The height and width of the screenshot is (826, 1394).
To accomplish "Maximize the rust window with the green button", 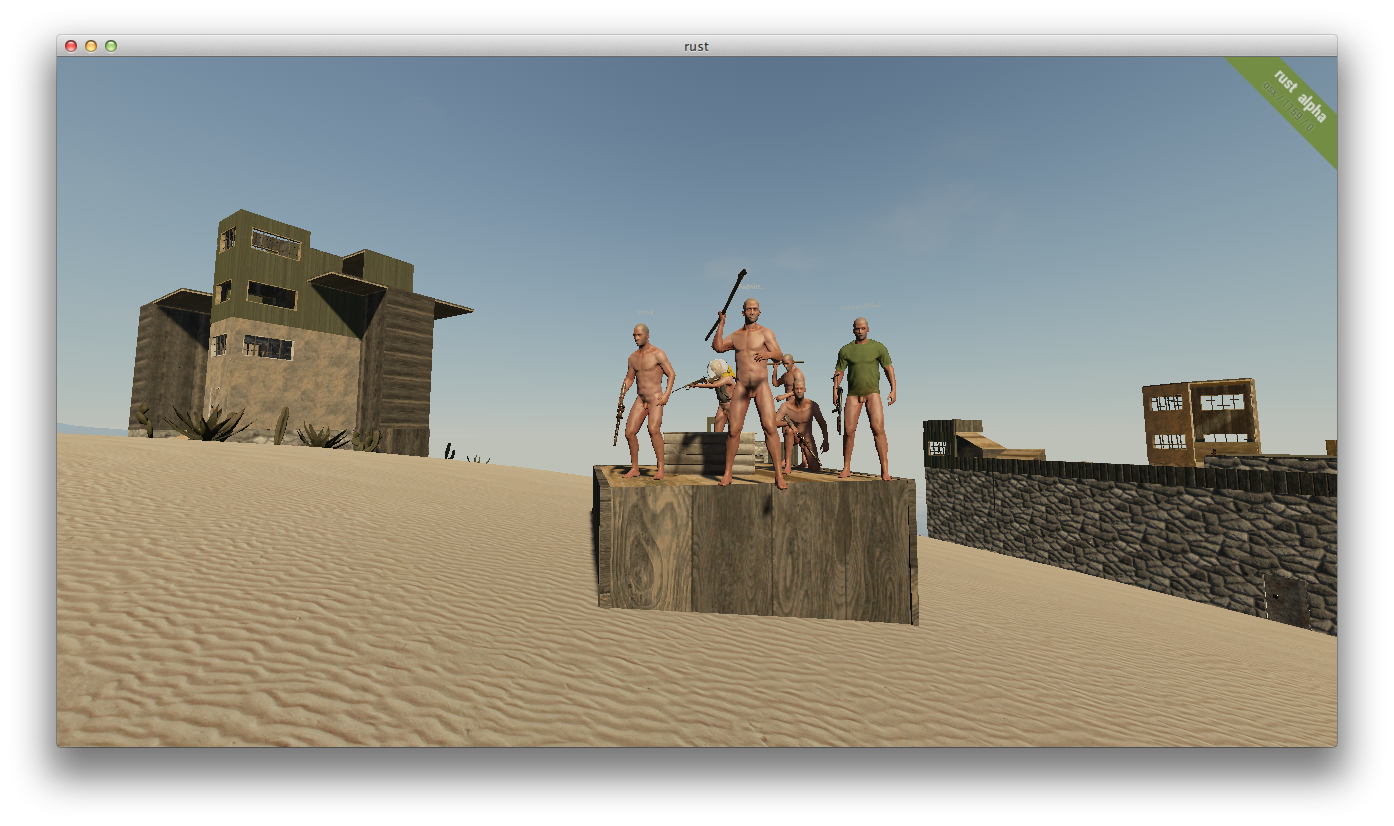I will coord(111,46).
